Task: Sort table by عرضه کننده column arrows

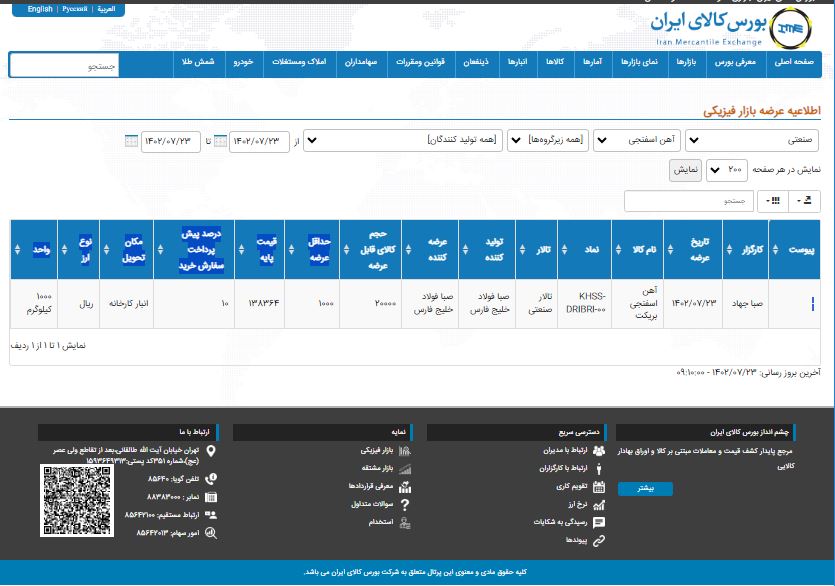Action: (408, 249)
